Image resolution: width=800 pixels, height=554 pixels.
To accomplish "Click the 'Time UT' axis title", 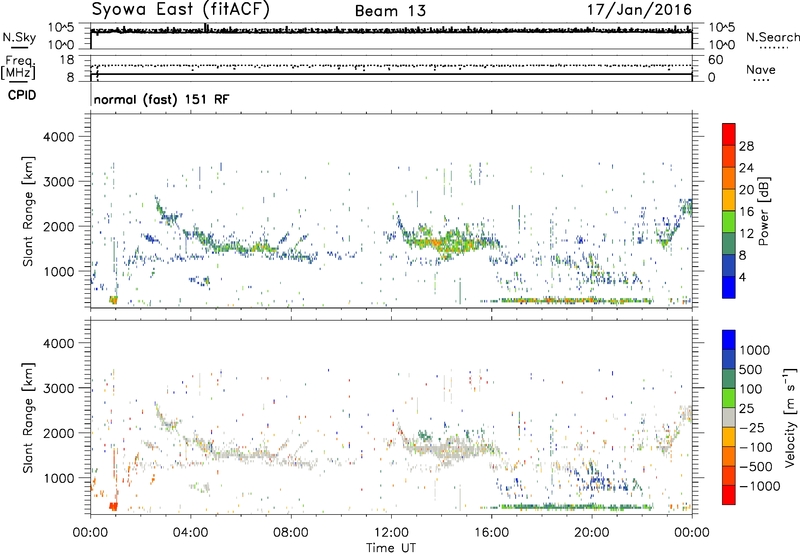I will 391,548.
